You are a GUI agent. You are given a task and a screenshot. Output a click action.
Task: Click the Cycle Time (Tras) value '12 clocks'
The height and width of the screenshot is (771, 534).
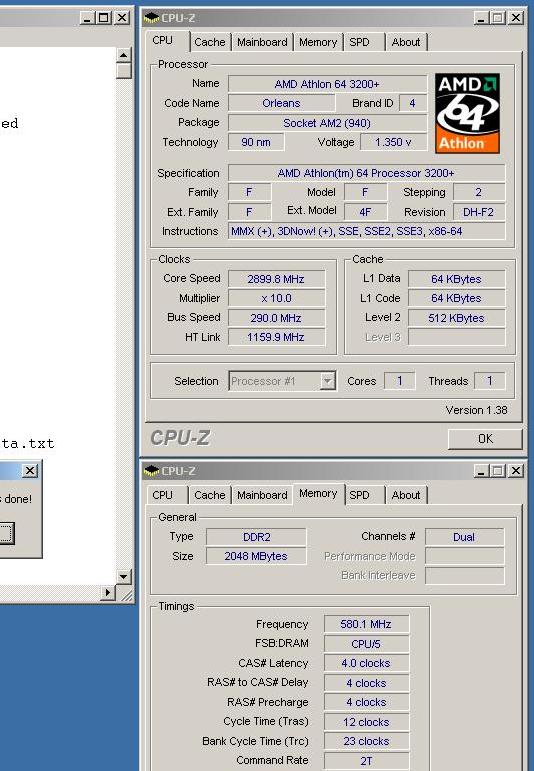pyautogui.click(x=366, y=722)
